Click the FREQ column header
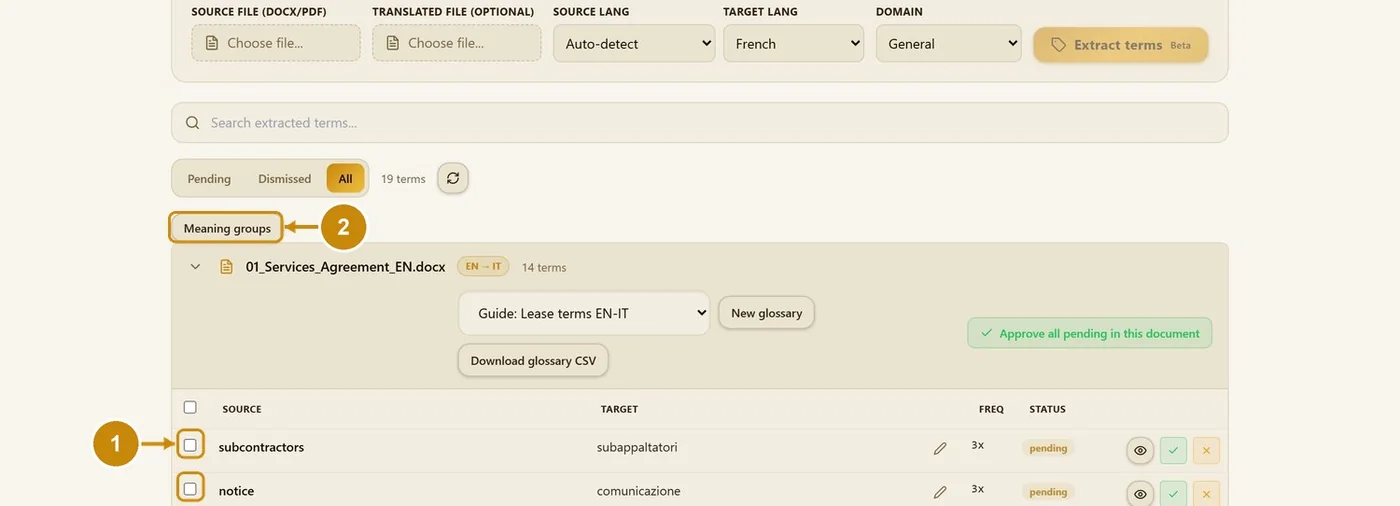The image size is (1400, 506). pyautogui.click(x=991, y=409)
